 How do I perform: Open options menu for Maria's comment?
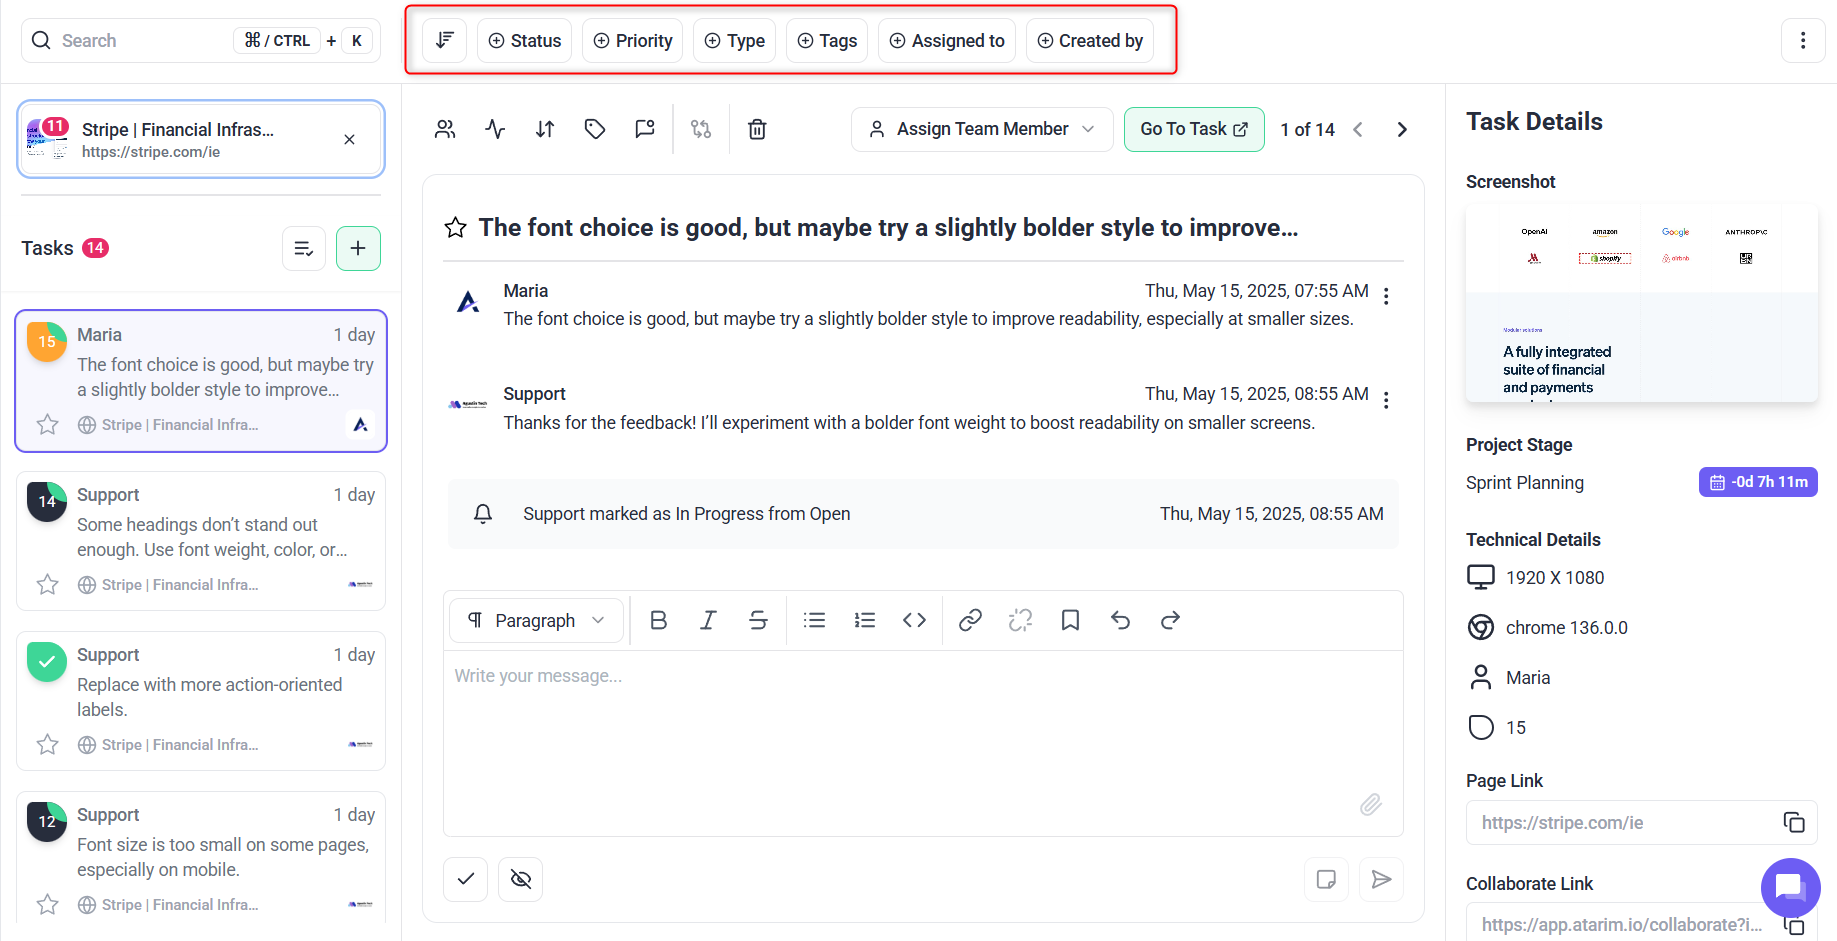pyautogui.click(x=1386, y=296)
